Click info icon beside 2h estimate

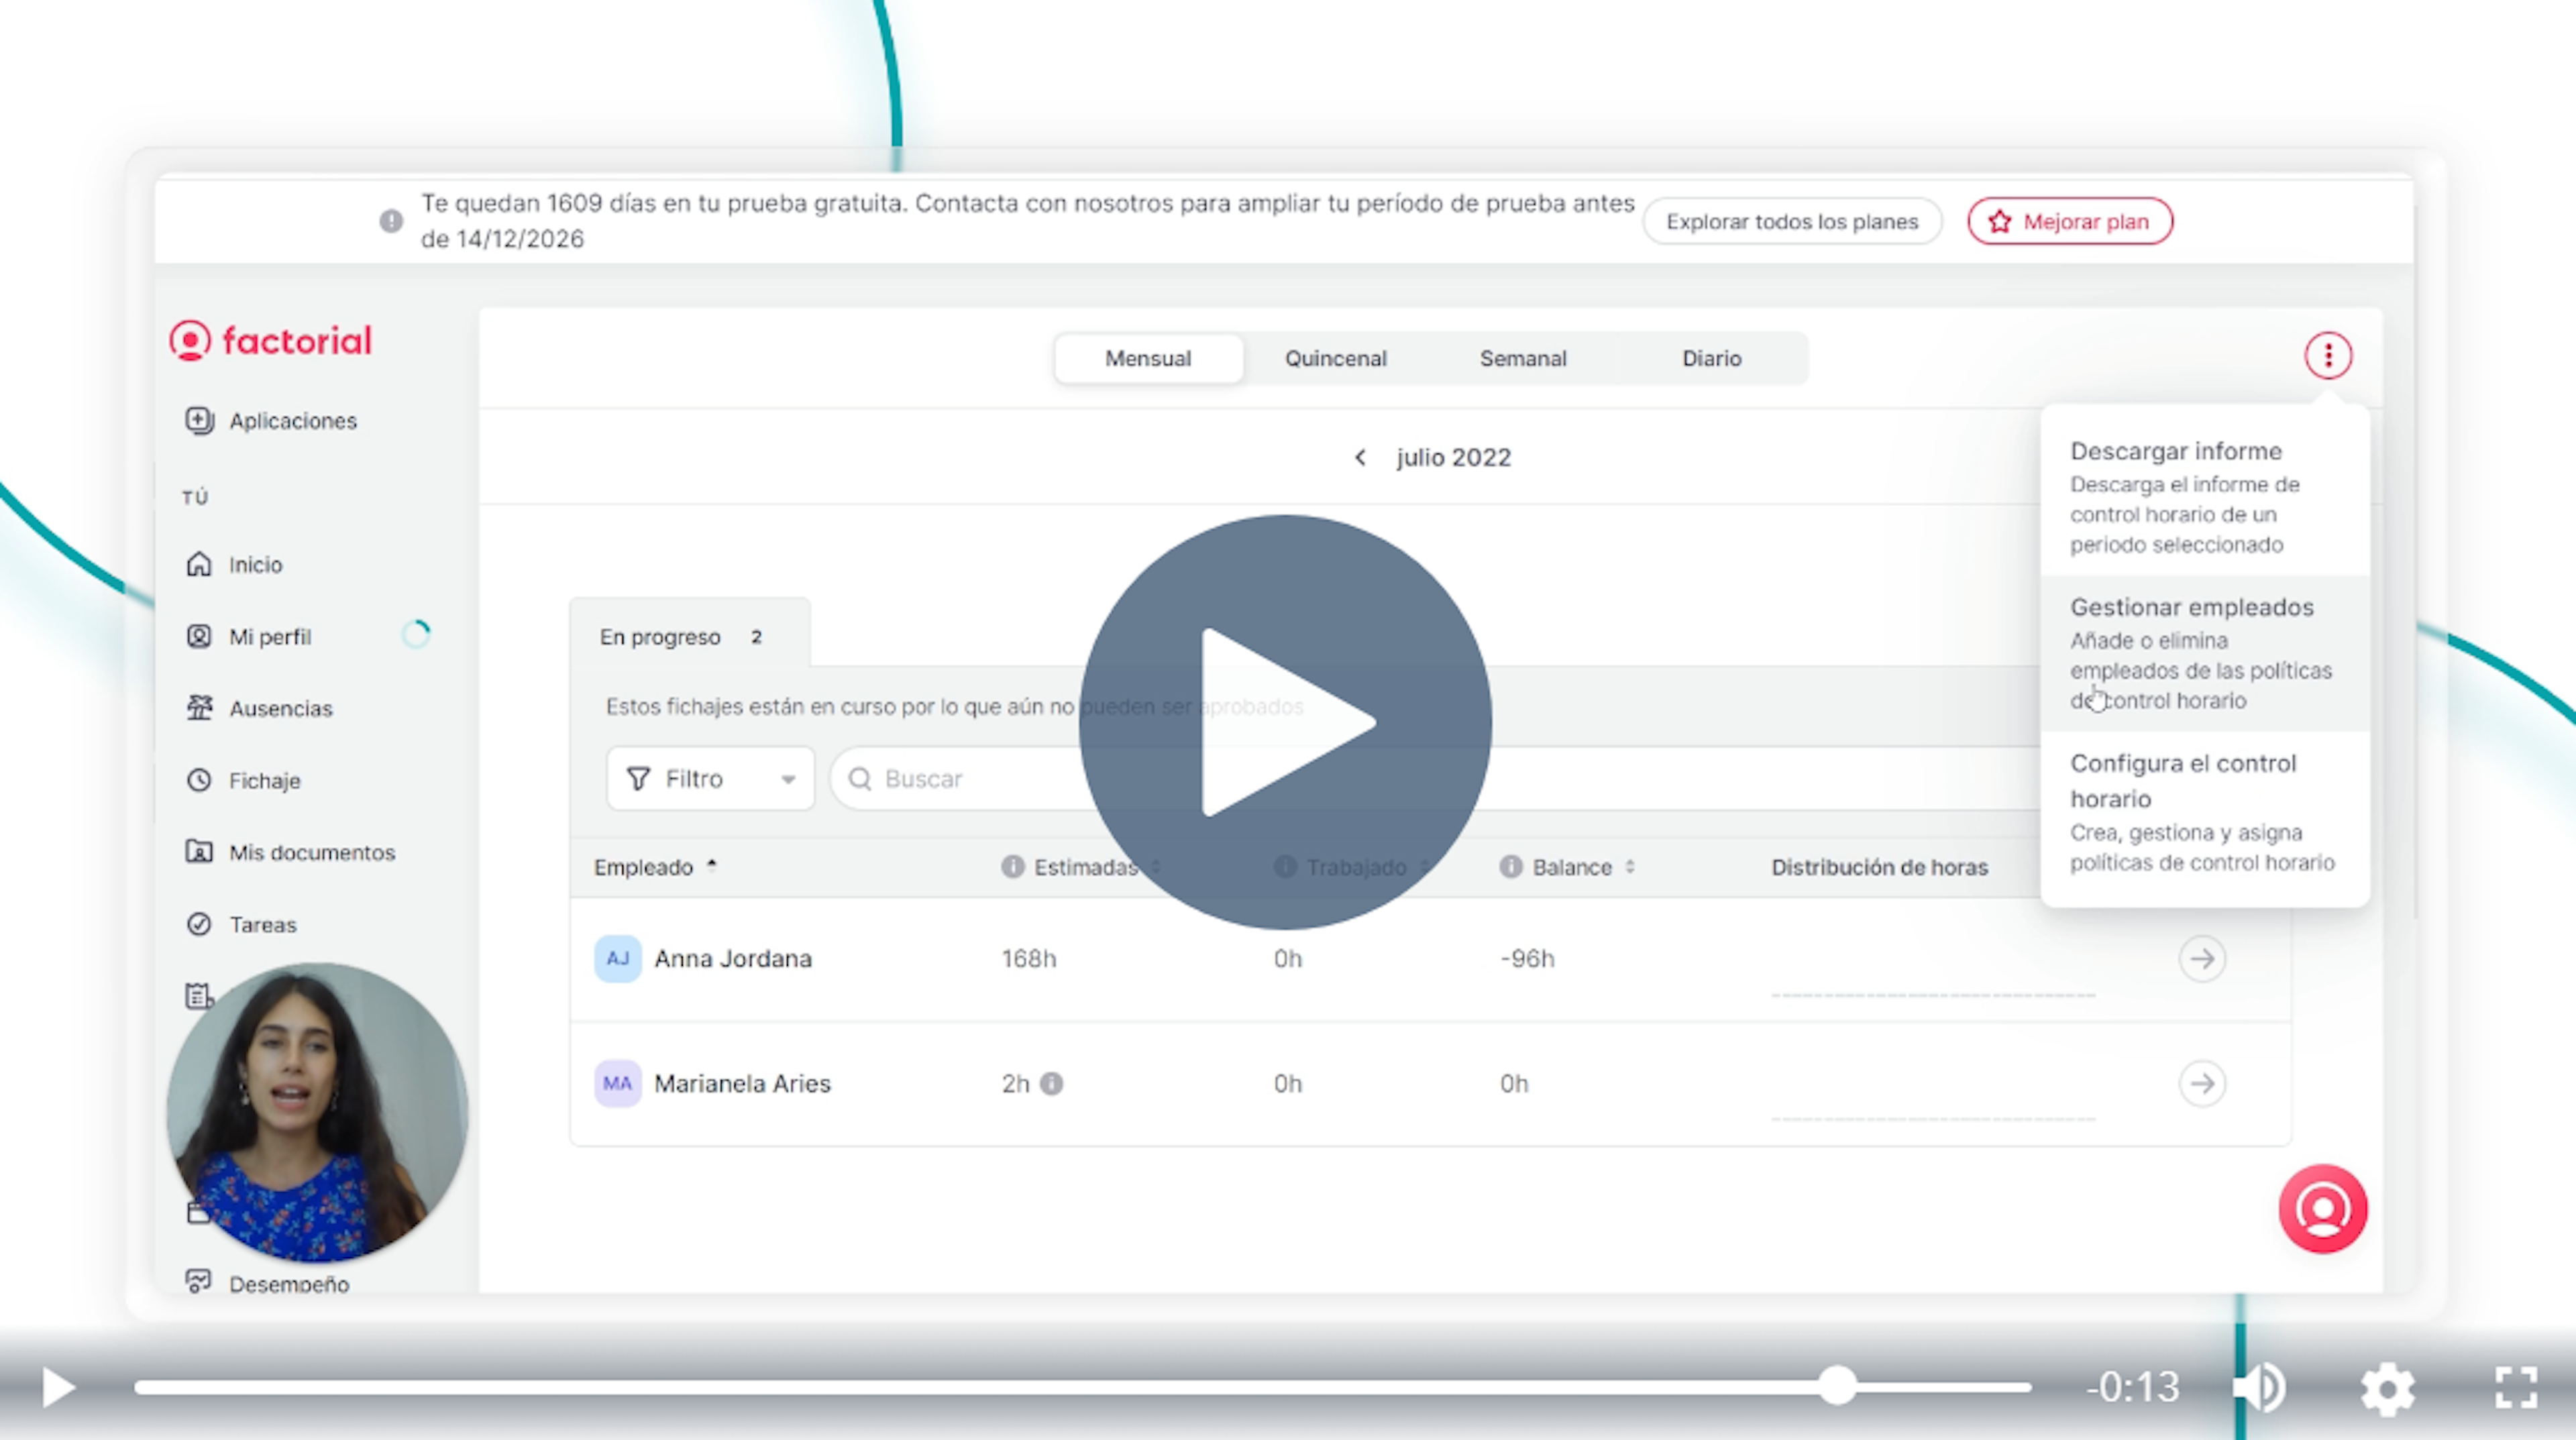pyautogui.click(x=1051, y=1083)
